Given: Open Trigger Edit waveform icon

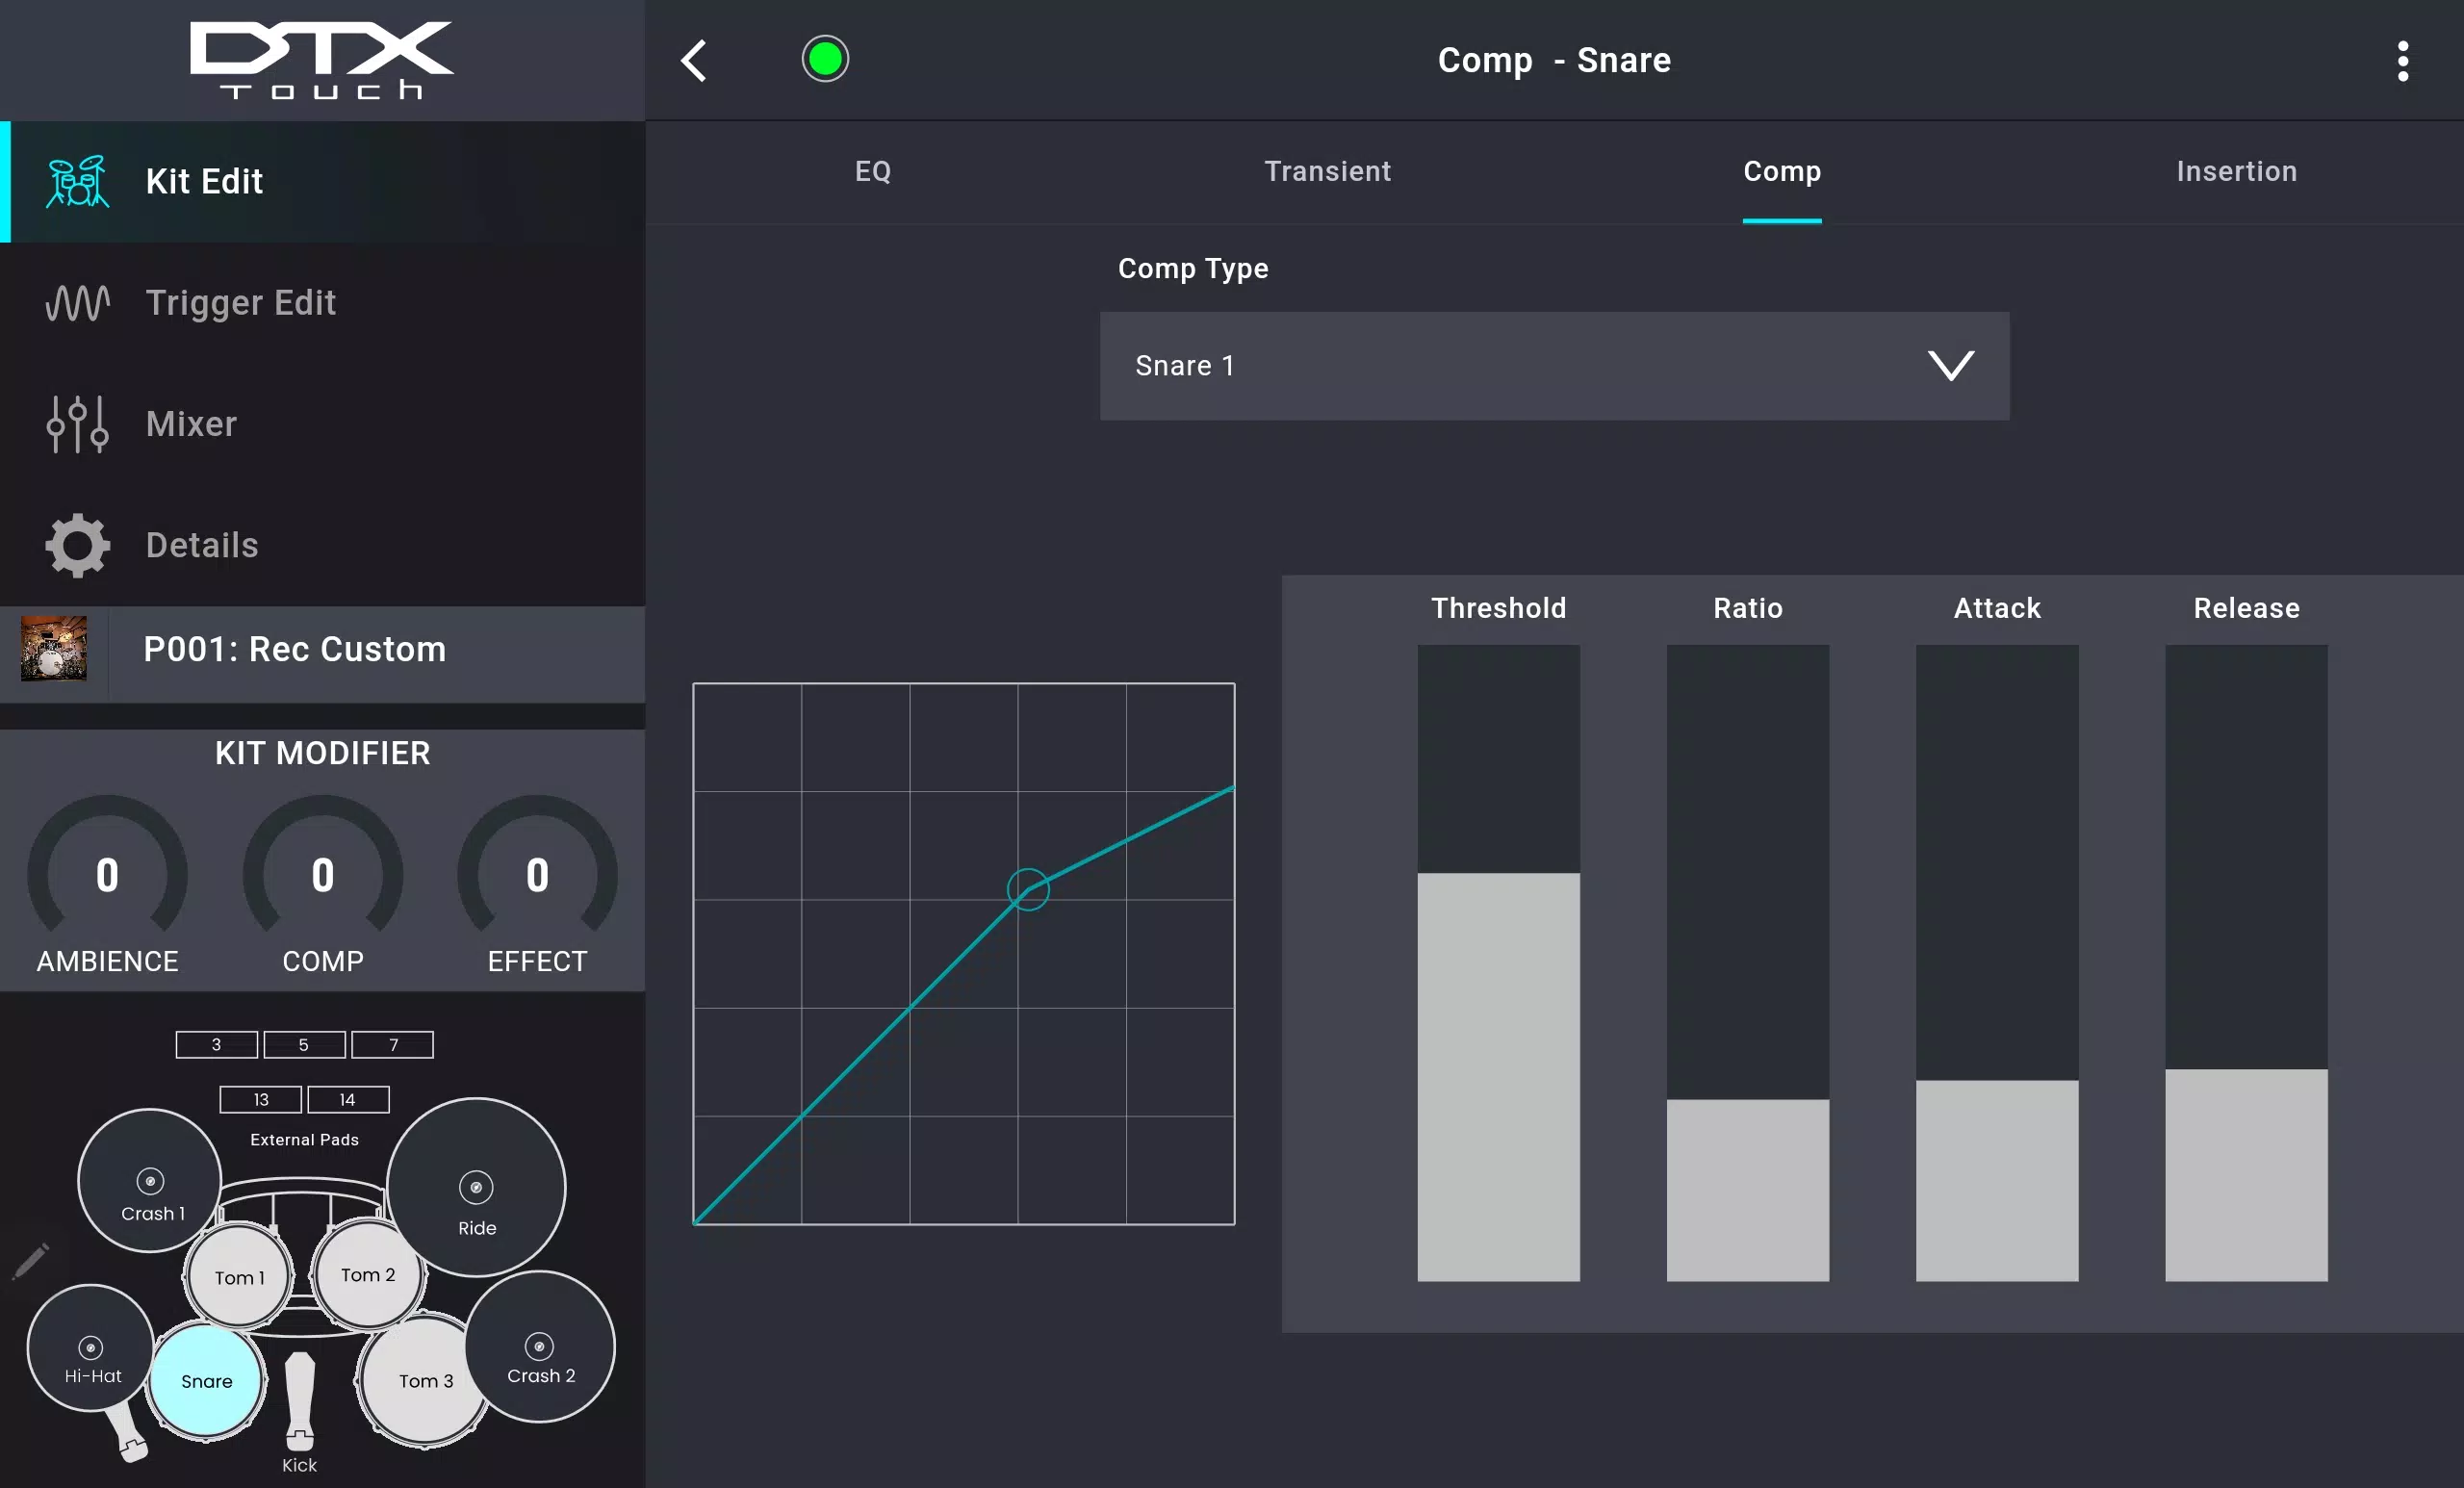Looking at the screenshot, I should (x=77, y=303).
